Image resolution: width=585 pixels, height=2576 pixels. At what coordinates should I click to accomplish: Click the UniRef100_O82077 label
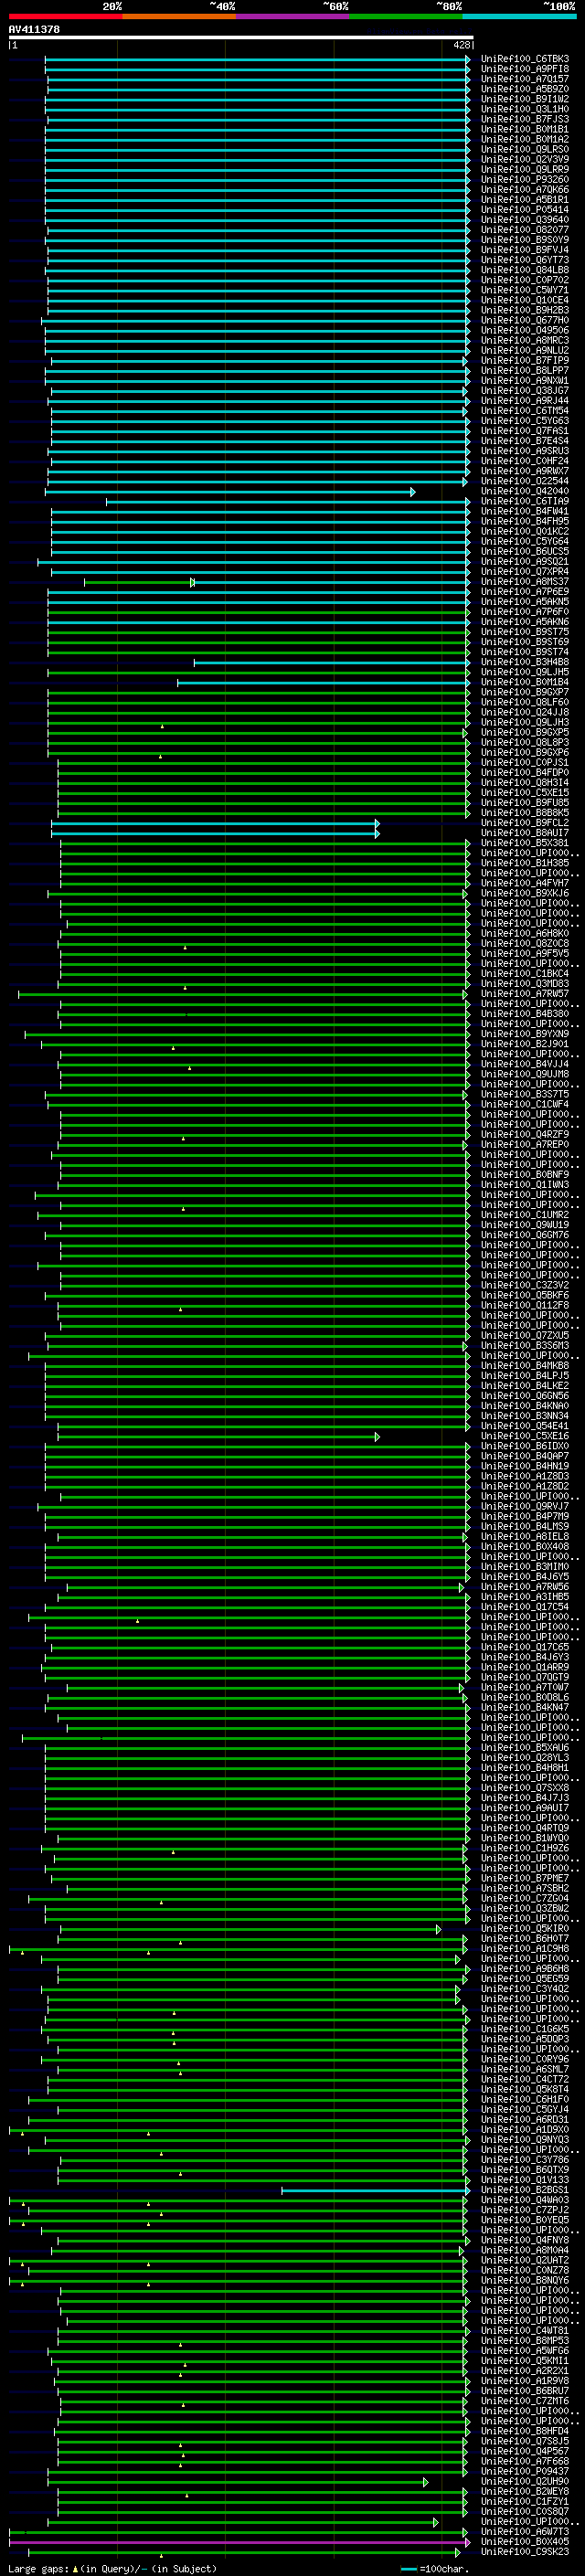pos(525,230)
